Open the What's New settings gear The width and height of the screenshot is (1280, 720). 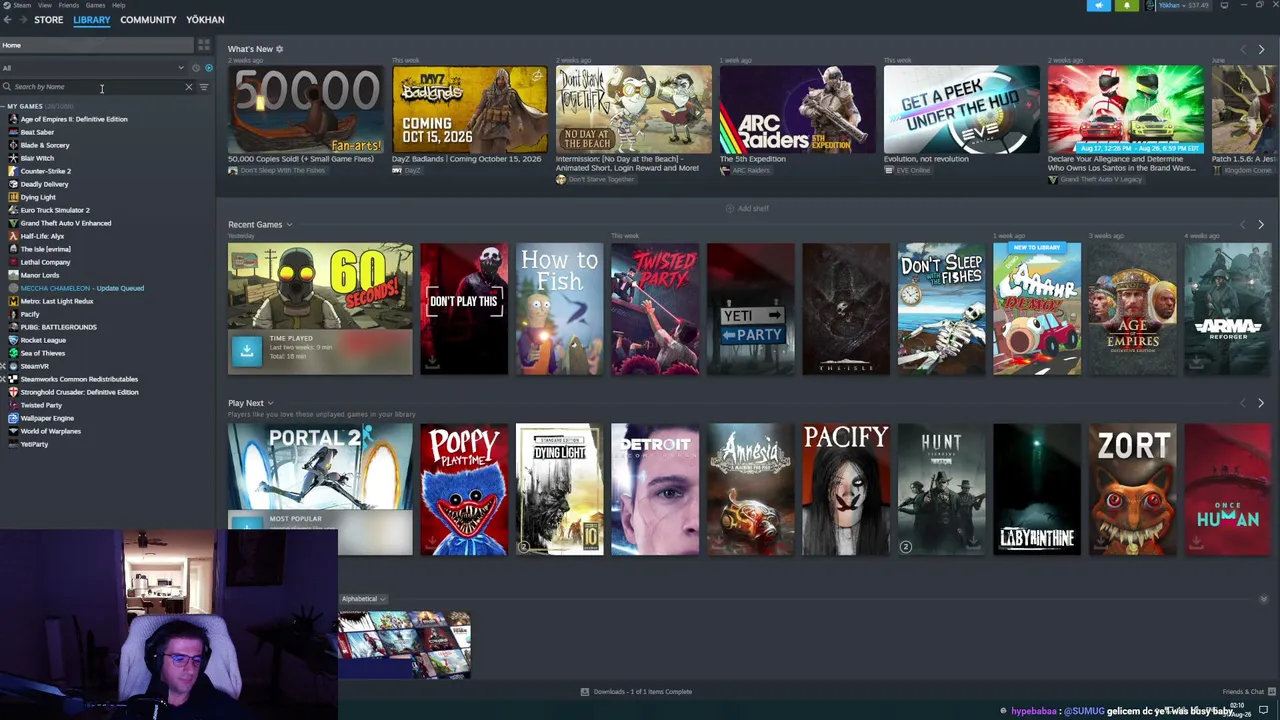coord(279,49)
